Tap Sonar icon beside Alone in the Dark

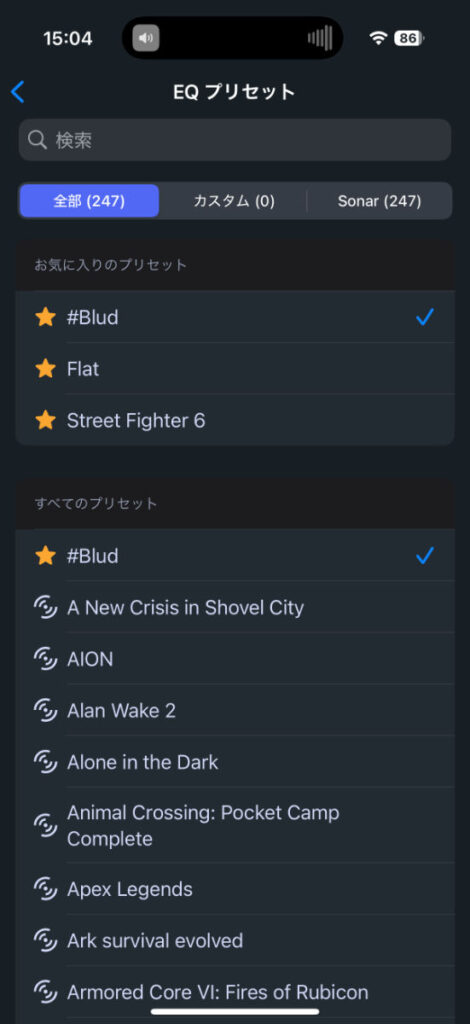pyautogui.click(x=45, y=762)
